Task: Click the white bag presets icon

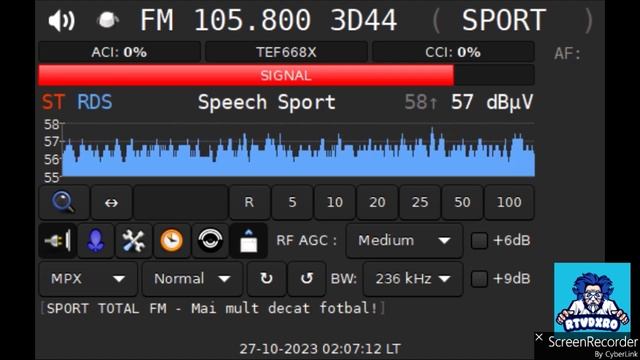Action: coord(249,240)
